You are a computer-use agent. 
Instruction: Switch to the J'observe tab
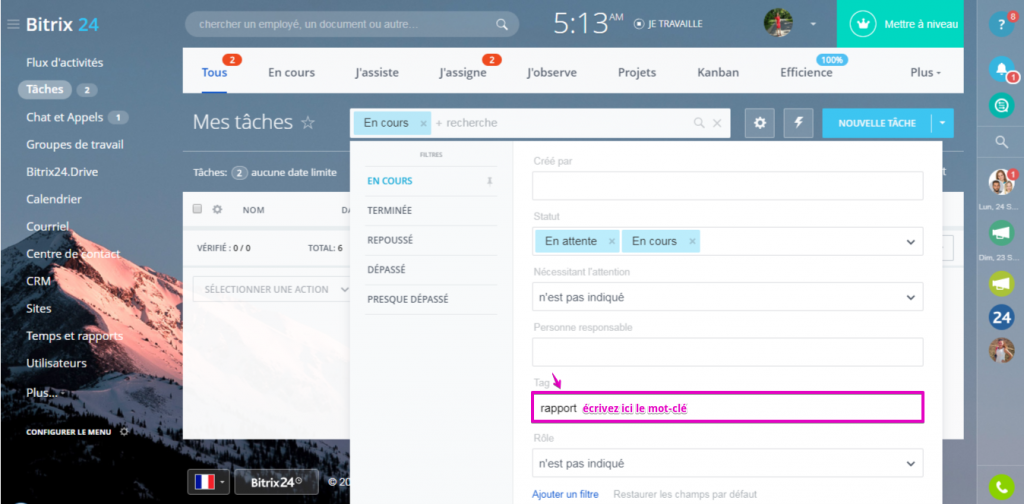[x=552, y=72]
